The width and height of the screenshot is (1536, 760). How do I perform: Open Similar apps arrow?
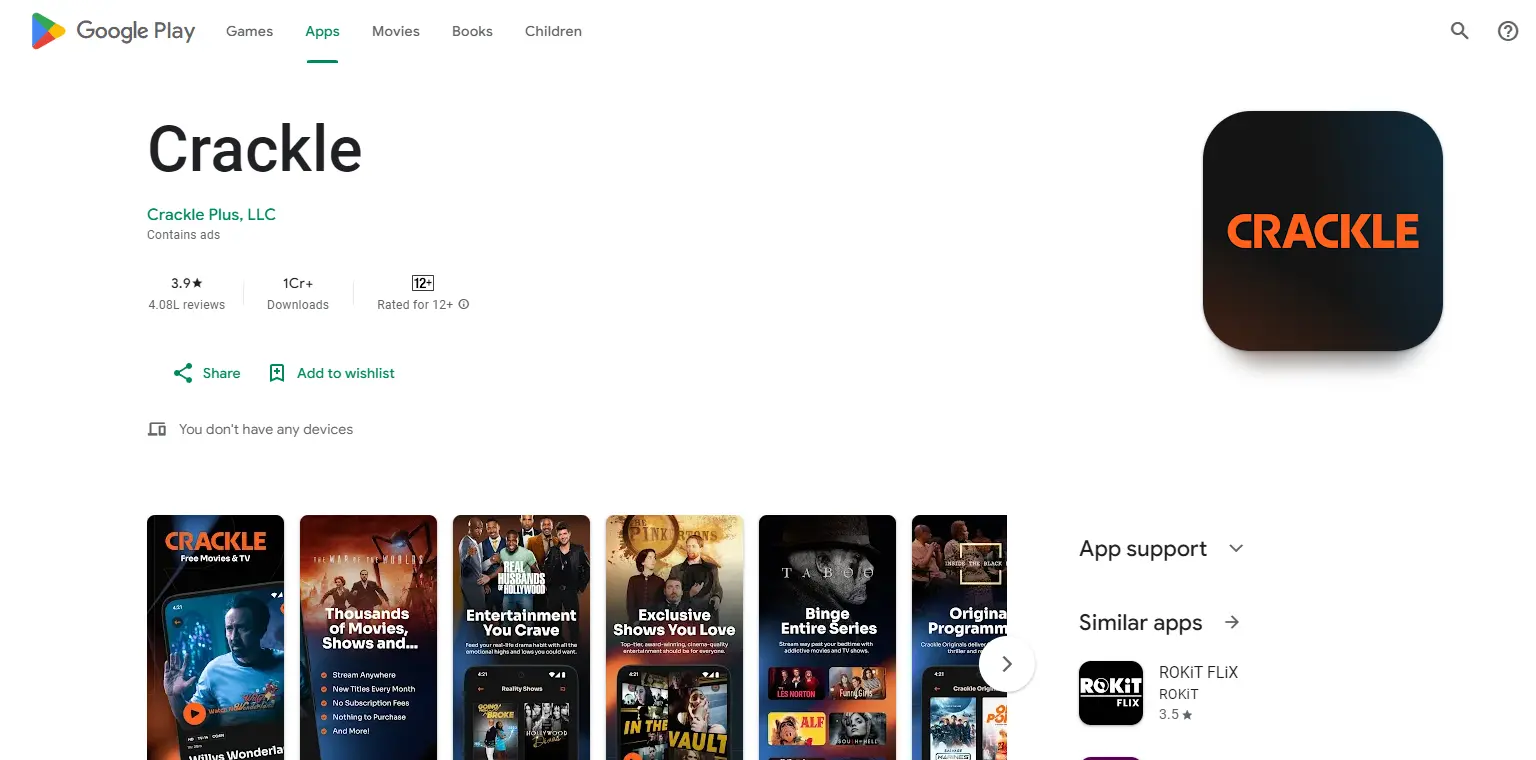(1232, 622)
